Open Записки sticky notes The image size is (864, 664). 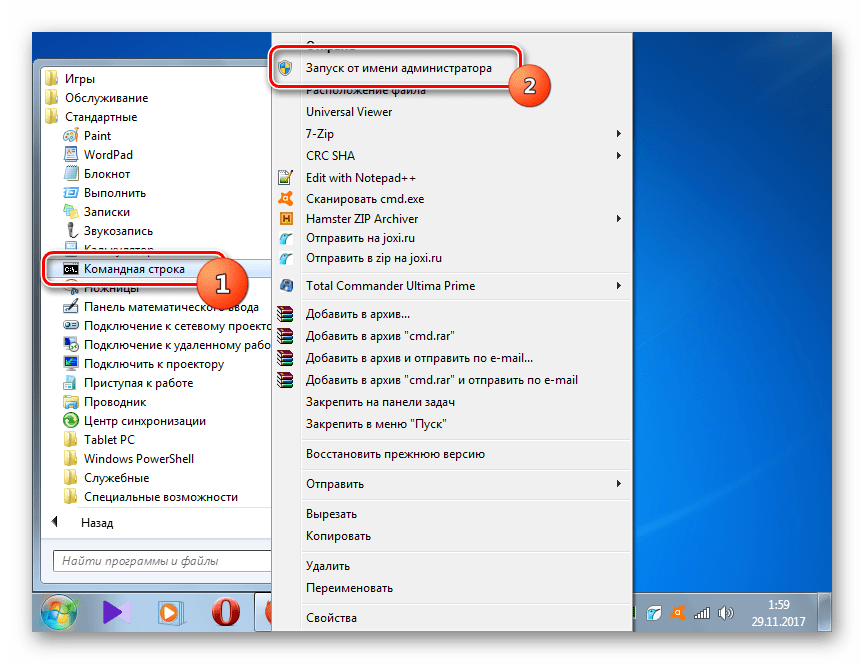coord(97,212)
